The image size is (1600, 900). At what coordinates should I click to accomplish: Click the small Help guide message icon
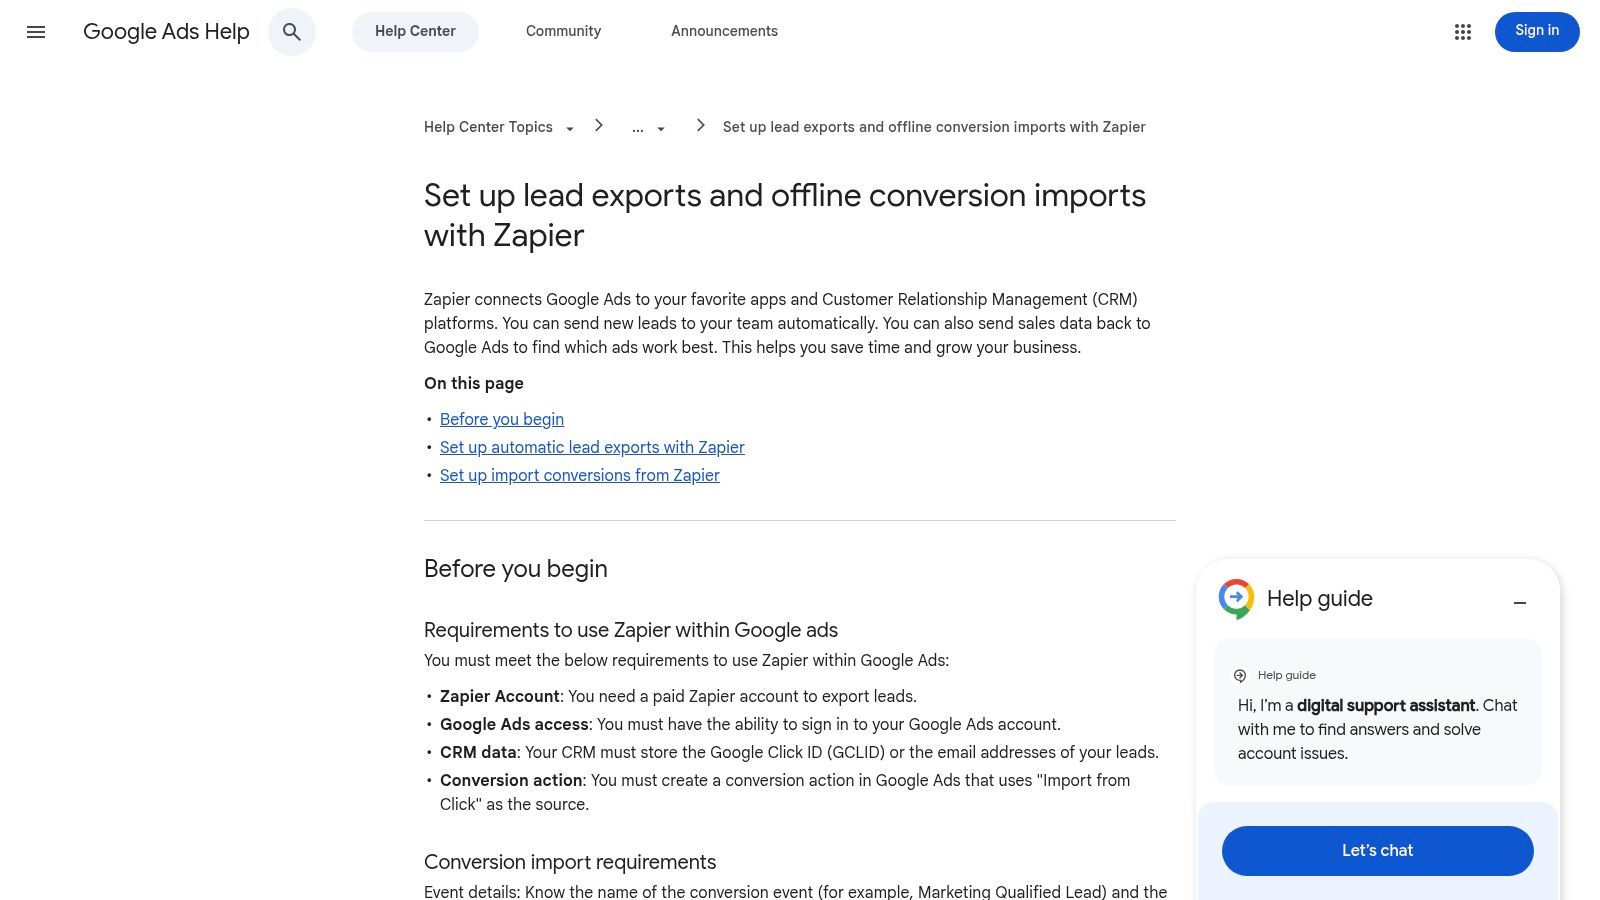point(1240,675)
